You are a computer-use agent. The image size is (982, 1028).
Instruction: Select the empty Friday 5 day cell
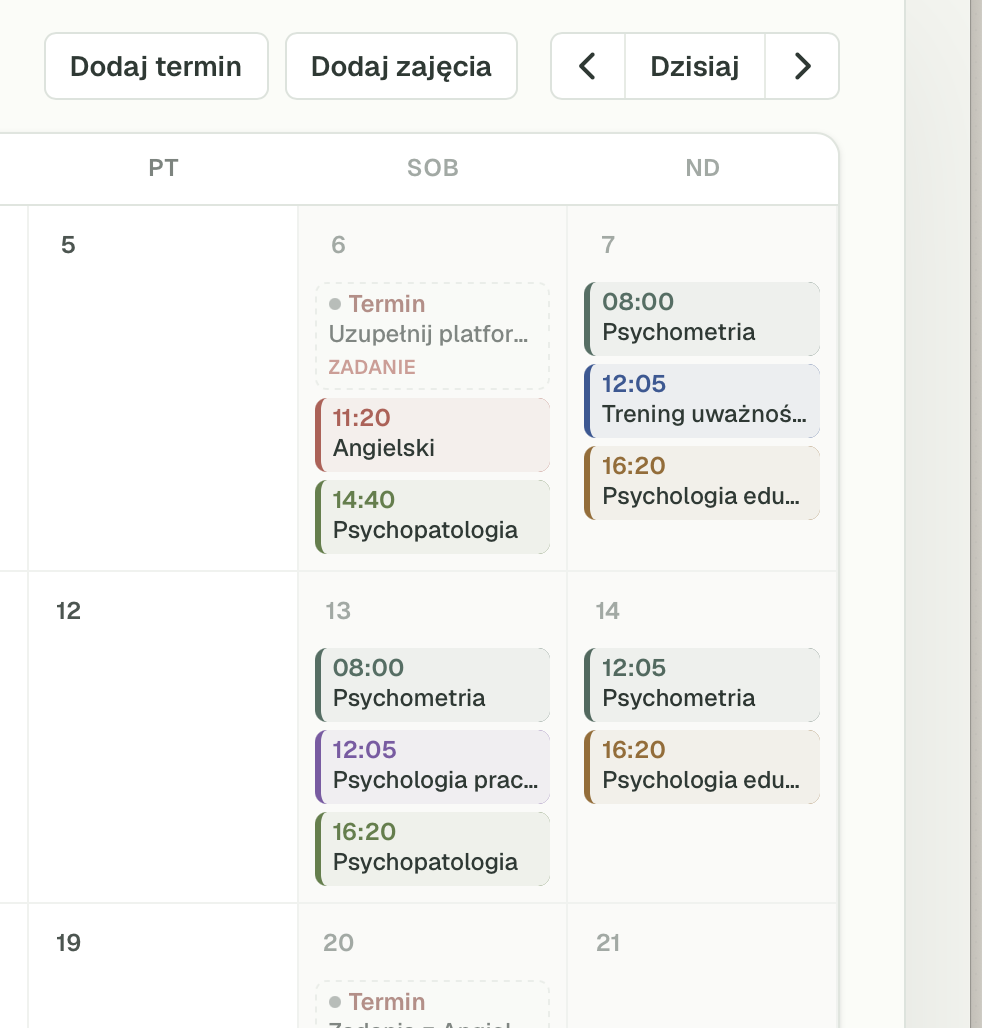[163, 388]
